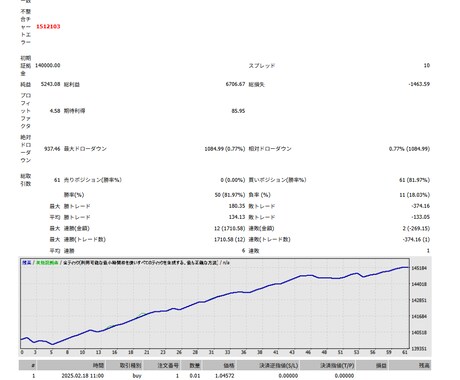Click the red chart error count 1512103

click(48, 26)
